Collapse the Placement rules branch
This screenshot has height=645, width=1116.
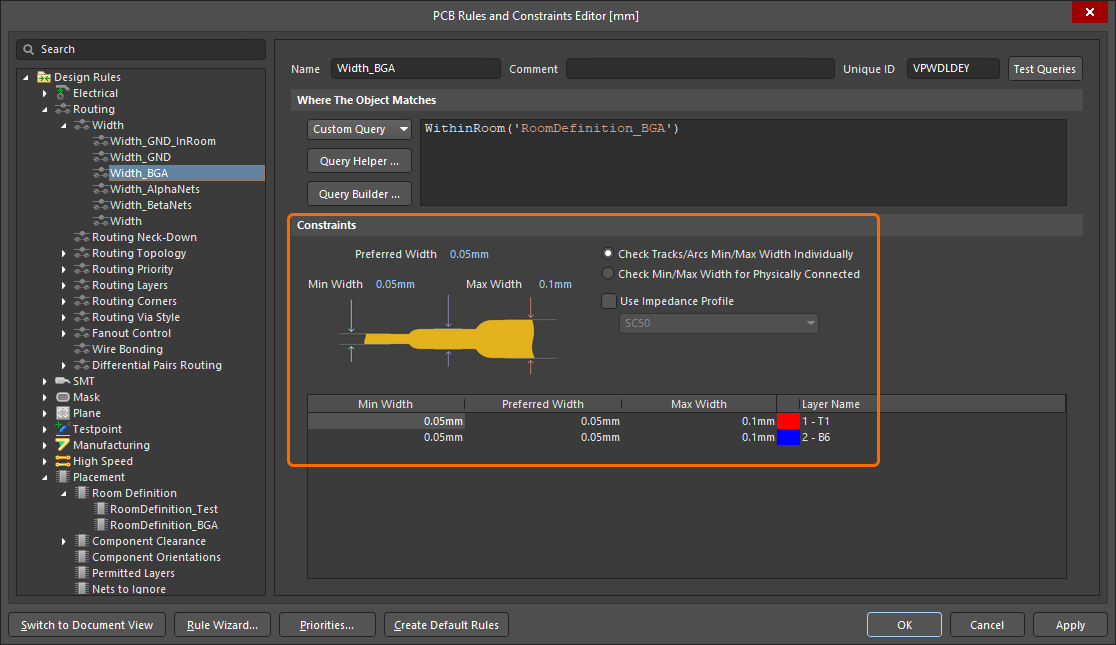click(44, 478)
